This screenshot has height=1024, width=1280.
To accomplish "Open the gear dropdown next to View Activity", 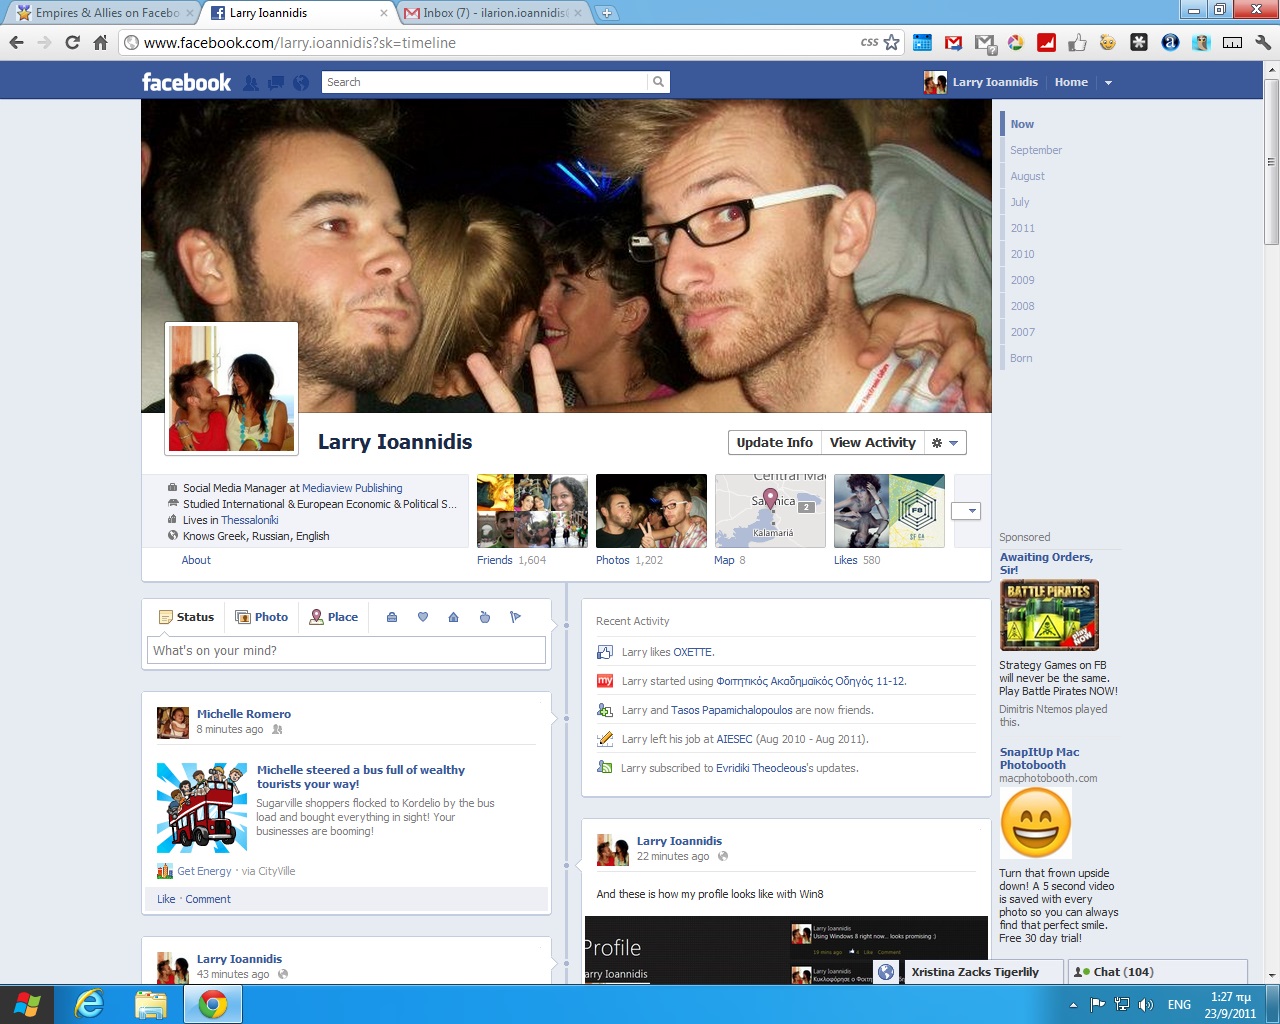I will point(945,442).
